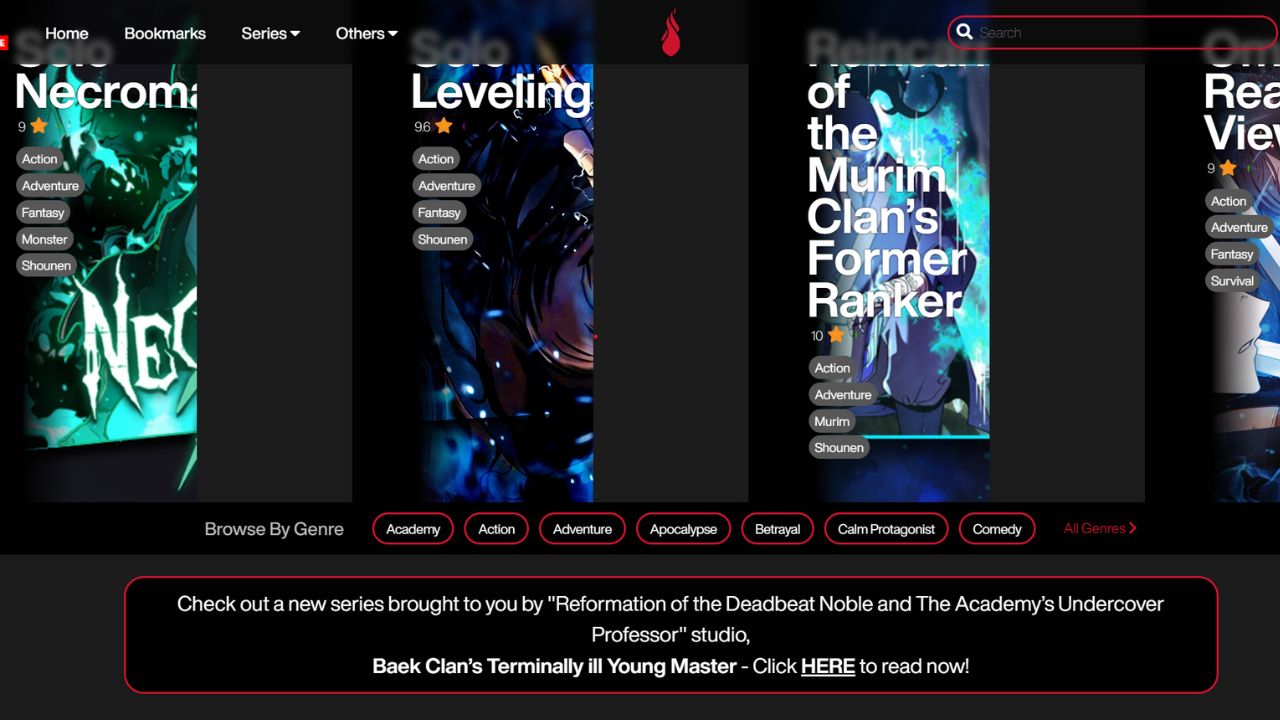
Task: Click the star icon under Solo Necromancy title
Action: coord(39,126)
